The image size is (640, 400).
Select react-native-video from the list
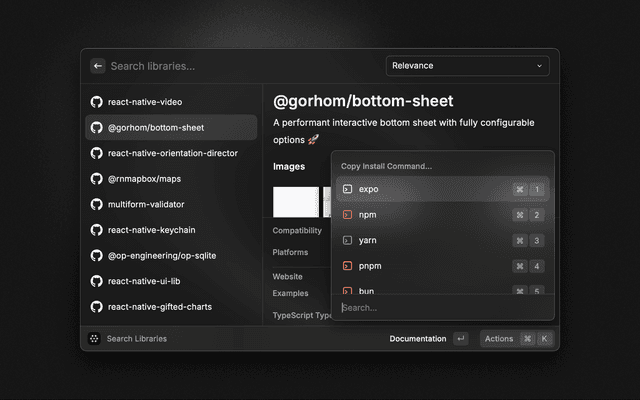coord(145,102)
